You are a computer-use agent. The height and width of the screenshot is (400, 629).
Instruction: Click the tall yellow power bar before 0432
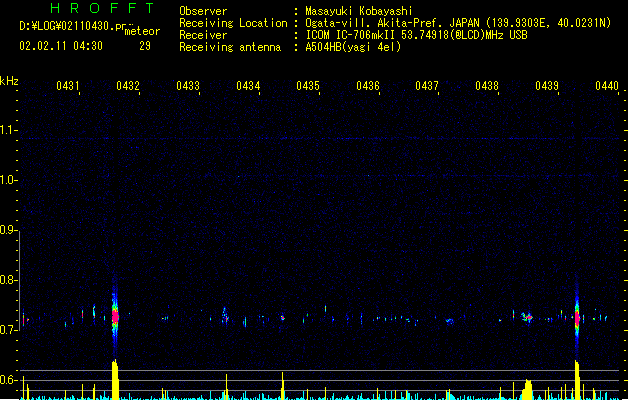115,379
